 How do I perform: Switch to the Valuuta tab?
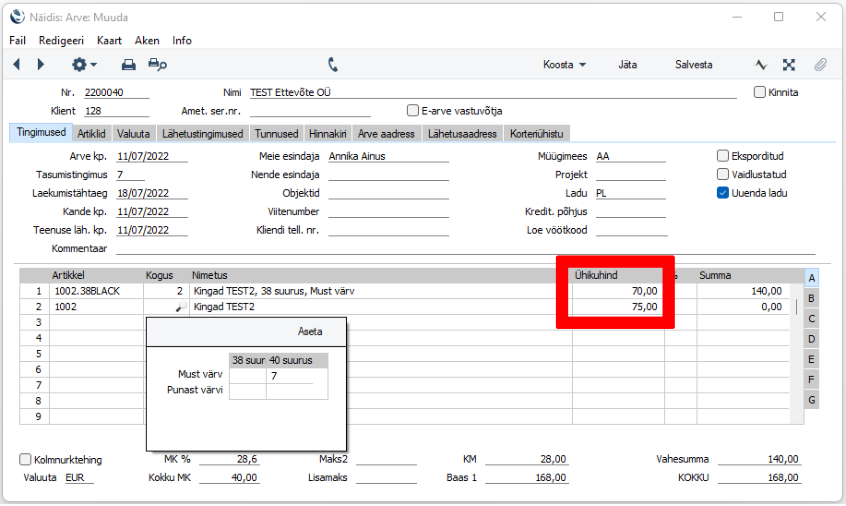coord(133,134)
